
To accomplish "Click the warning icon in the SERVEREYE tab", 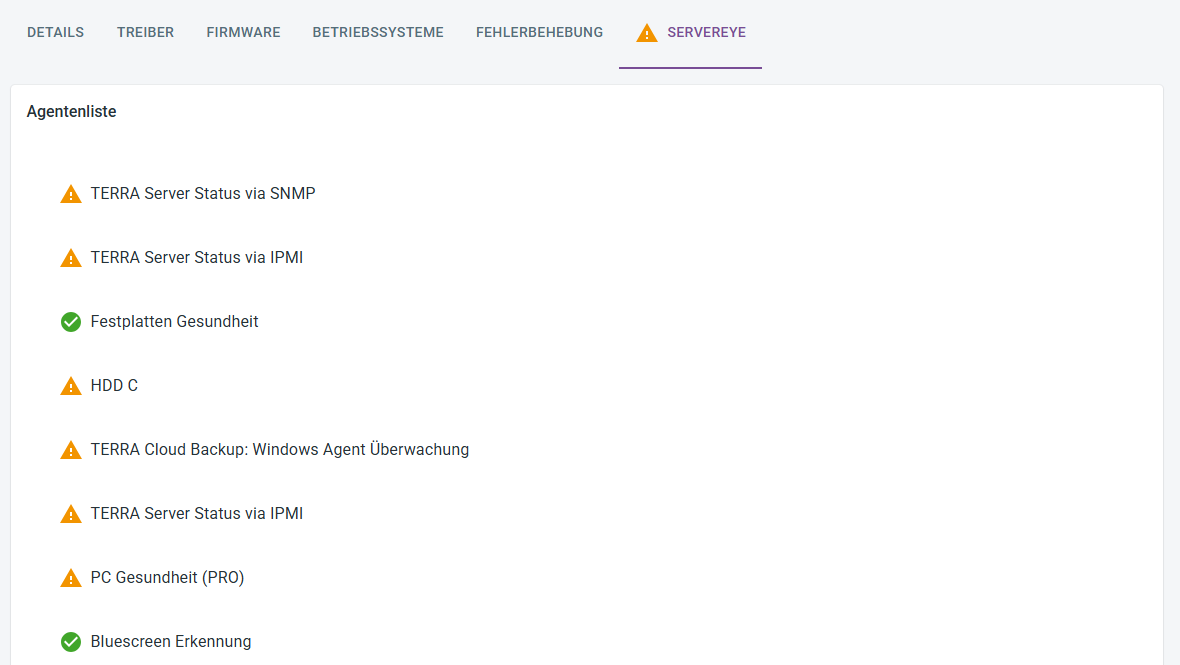I will point(646,33).
